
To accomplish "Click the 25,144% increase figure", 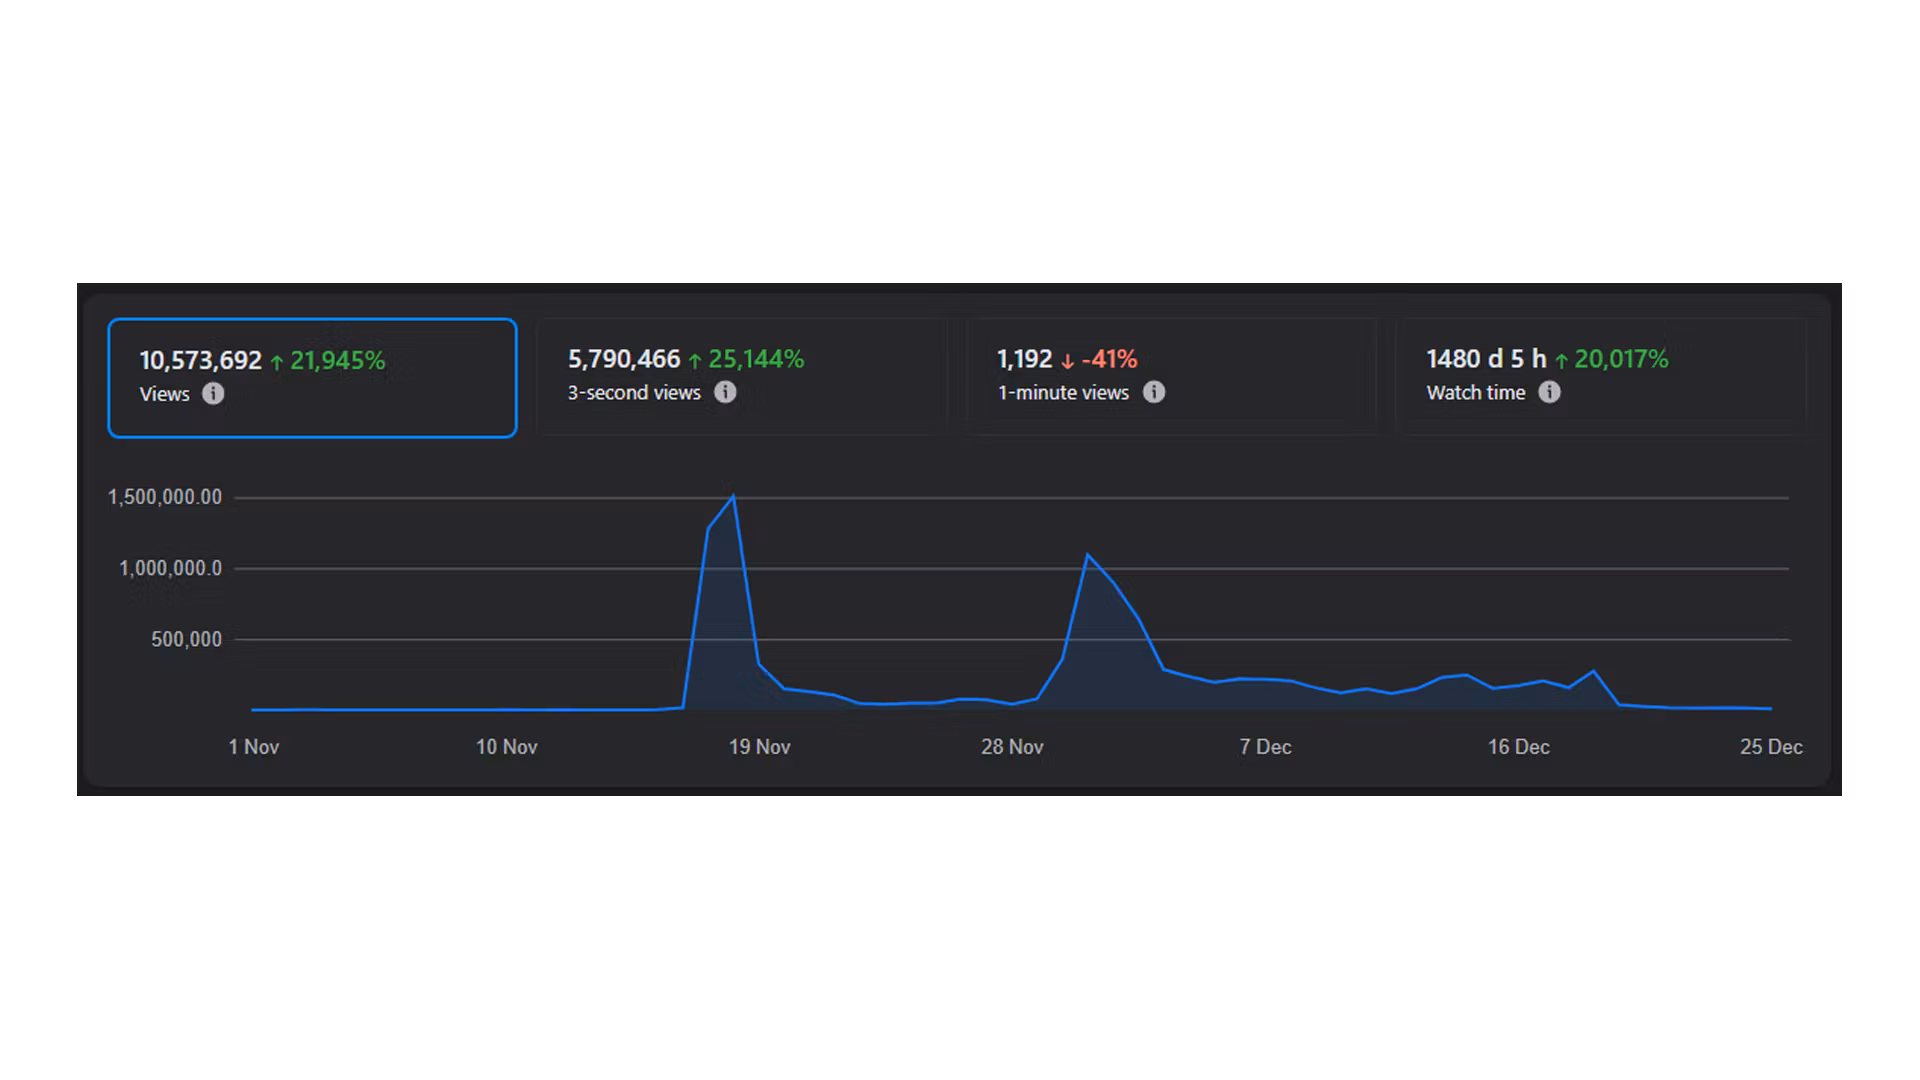I will point(756,359).
